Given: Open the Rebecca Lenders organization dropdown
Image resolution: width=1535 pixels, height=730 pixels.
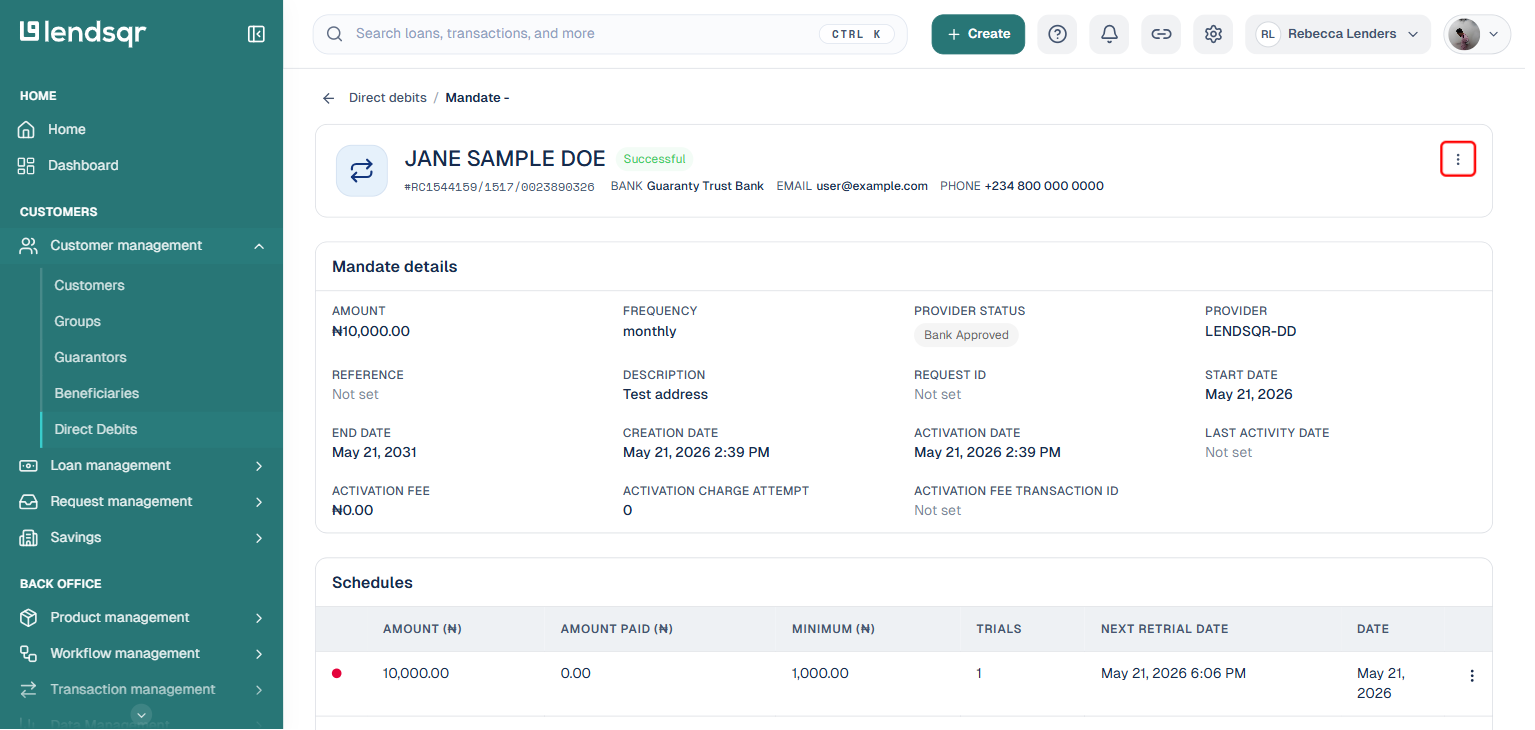Looking at the screenshot, I should [x=1338, y=34].
